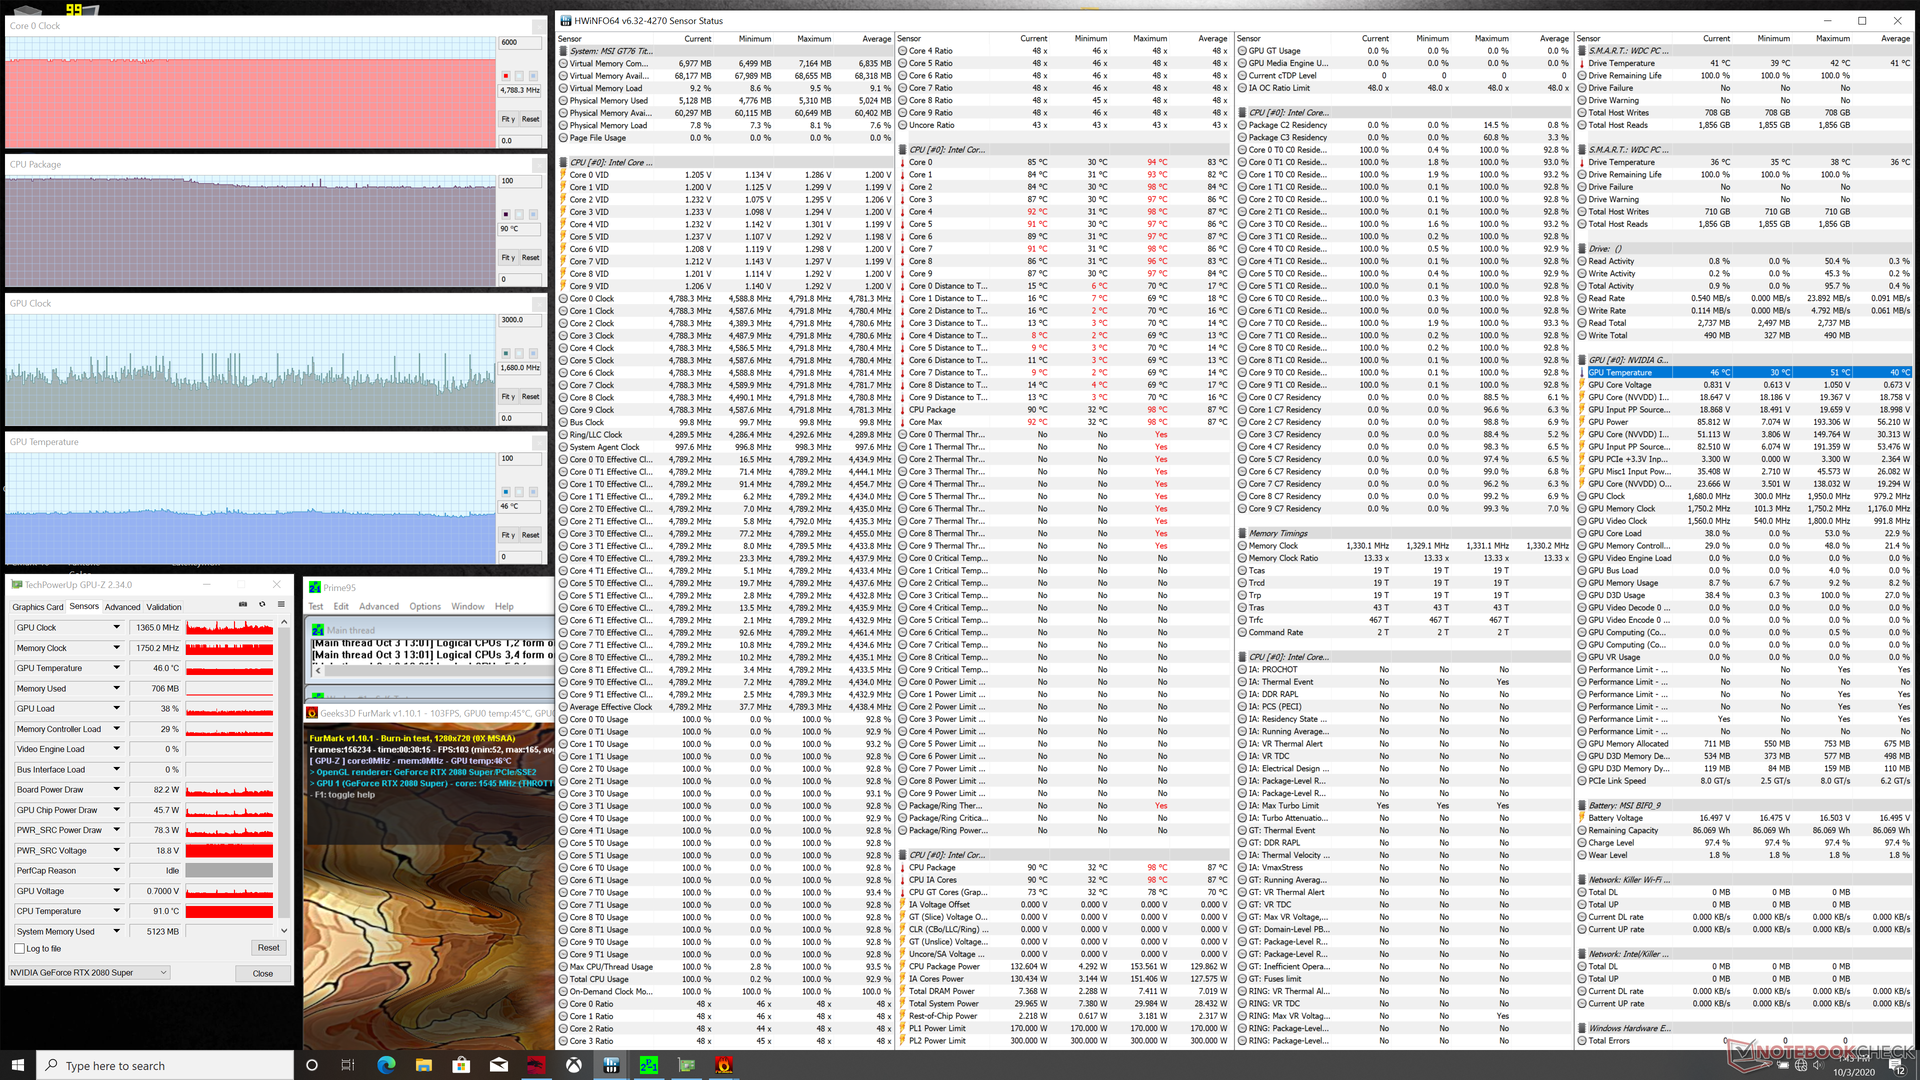Screen dimensions: 1920x1080
Task: Enable the Log to file checkbox
Action: pyautogui.click(x=20, y=949)
